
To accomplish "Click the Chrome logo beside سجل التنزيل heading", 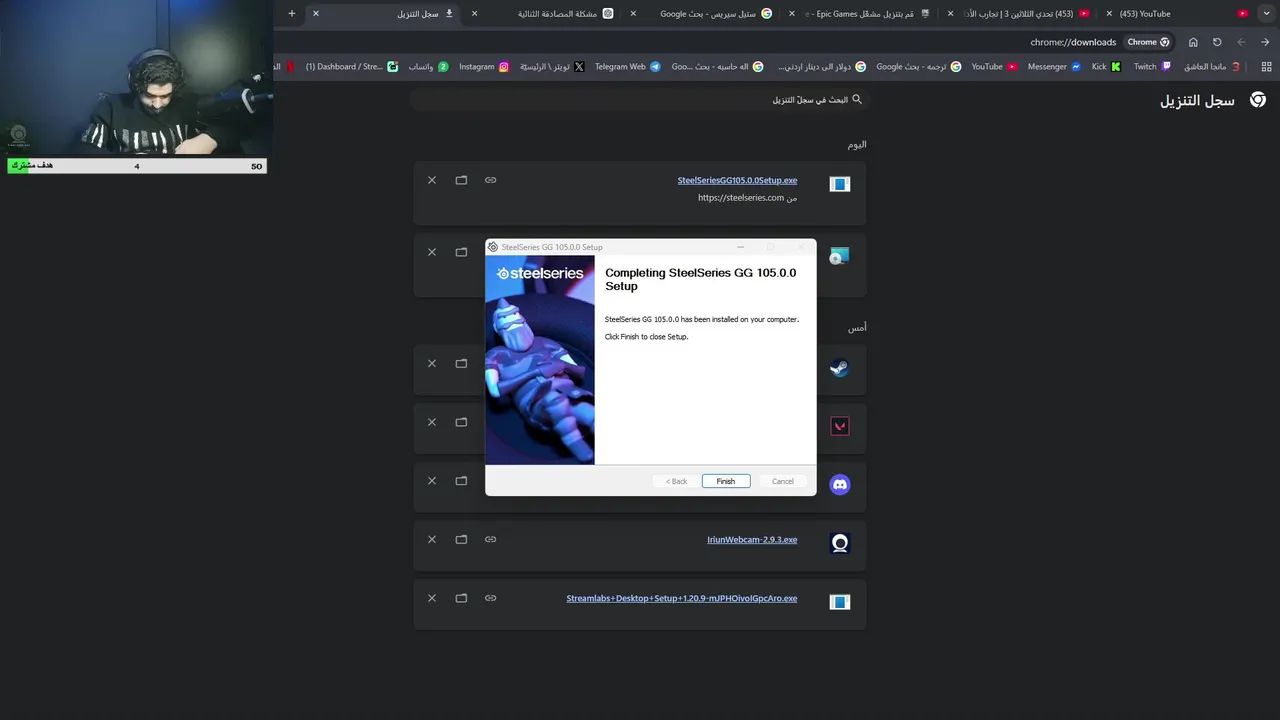I will point(1258,100).
